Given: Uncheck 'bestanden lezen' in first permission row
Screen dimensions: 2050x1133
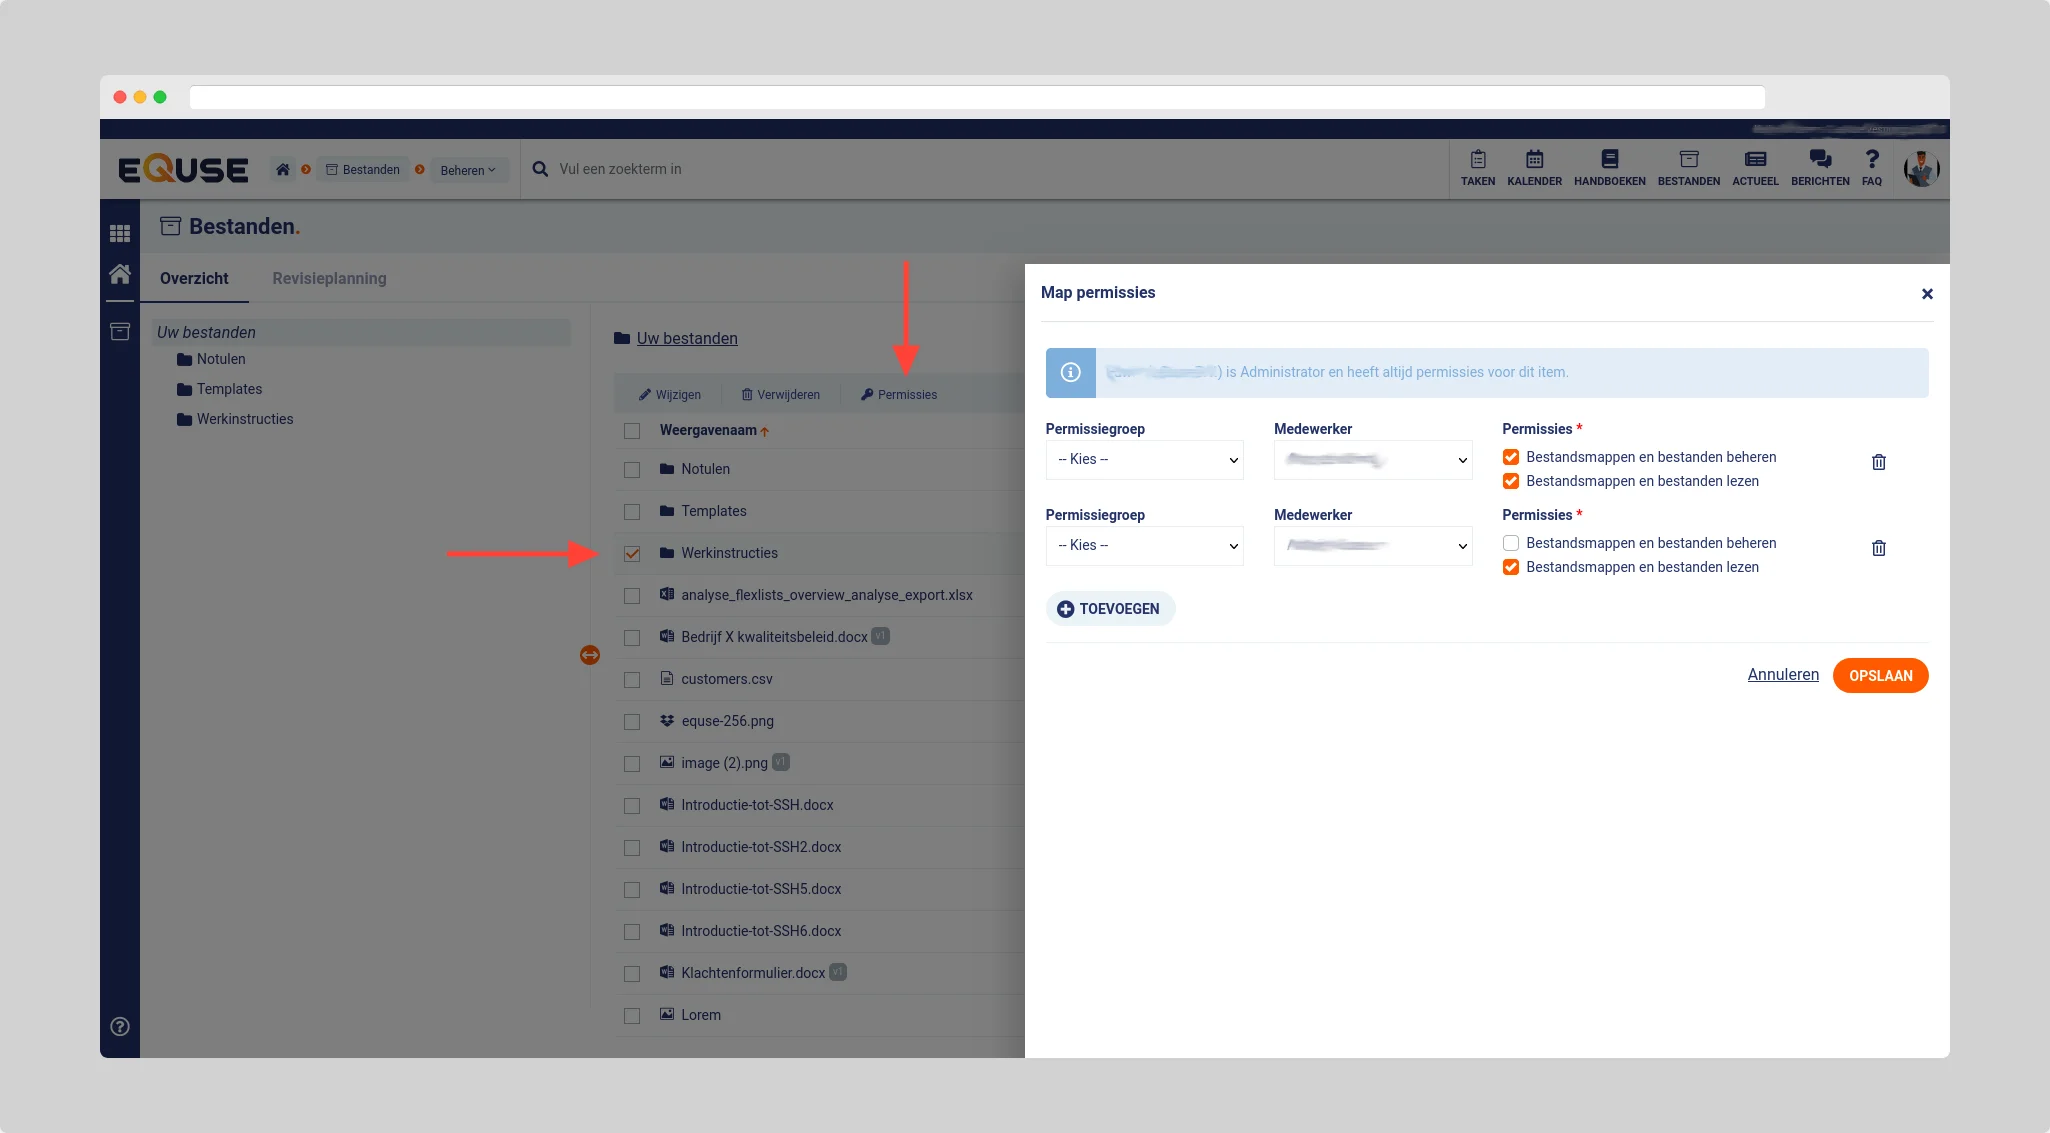Looking at the screenshot, I should (1511, 481).
